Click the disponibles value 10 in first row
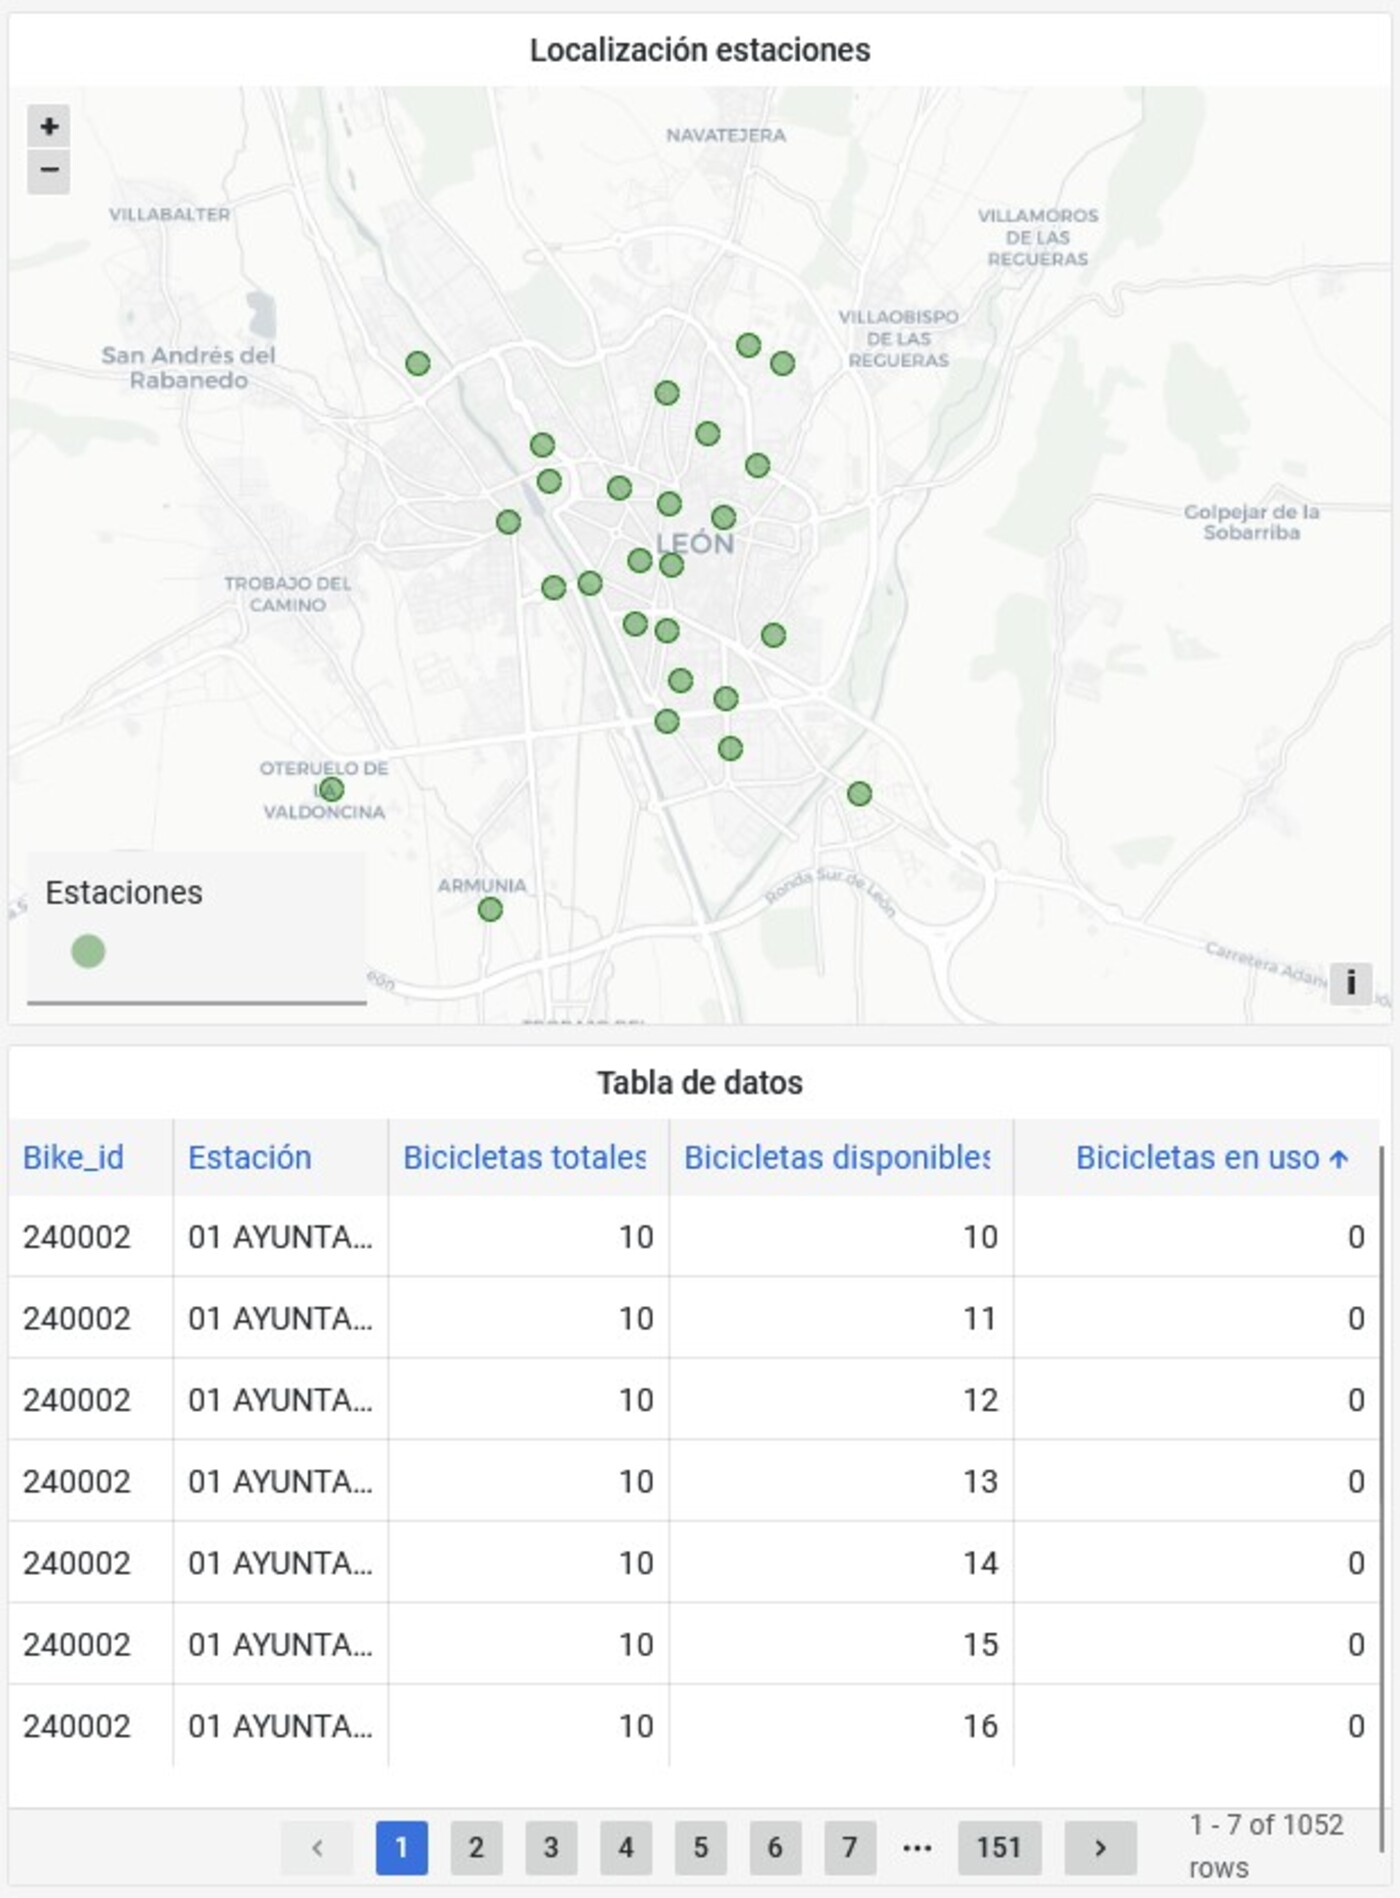Image resolution: width=1400 pixels, height=1898 pixels. click(x=980, y=1237)
